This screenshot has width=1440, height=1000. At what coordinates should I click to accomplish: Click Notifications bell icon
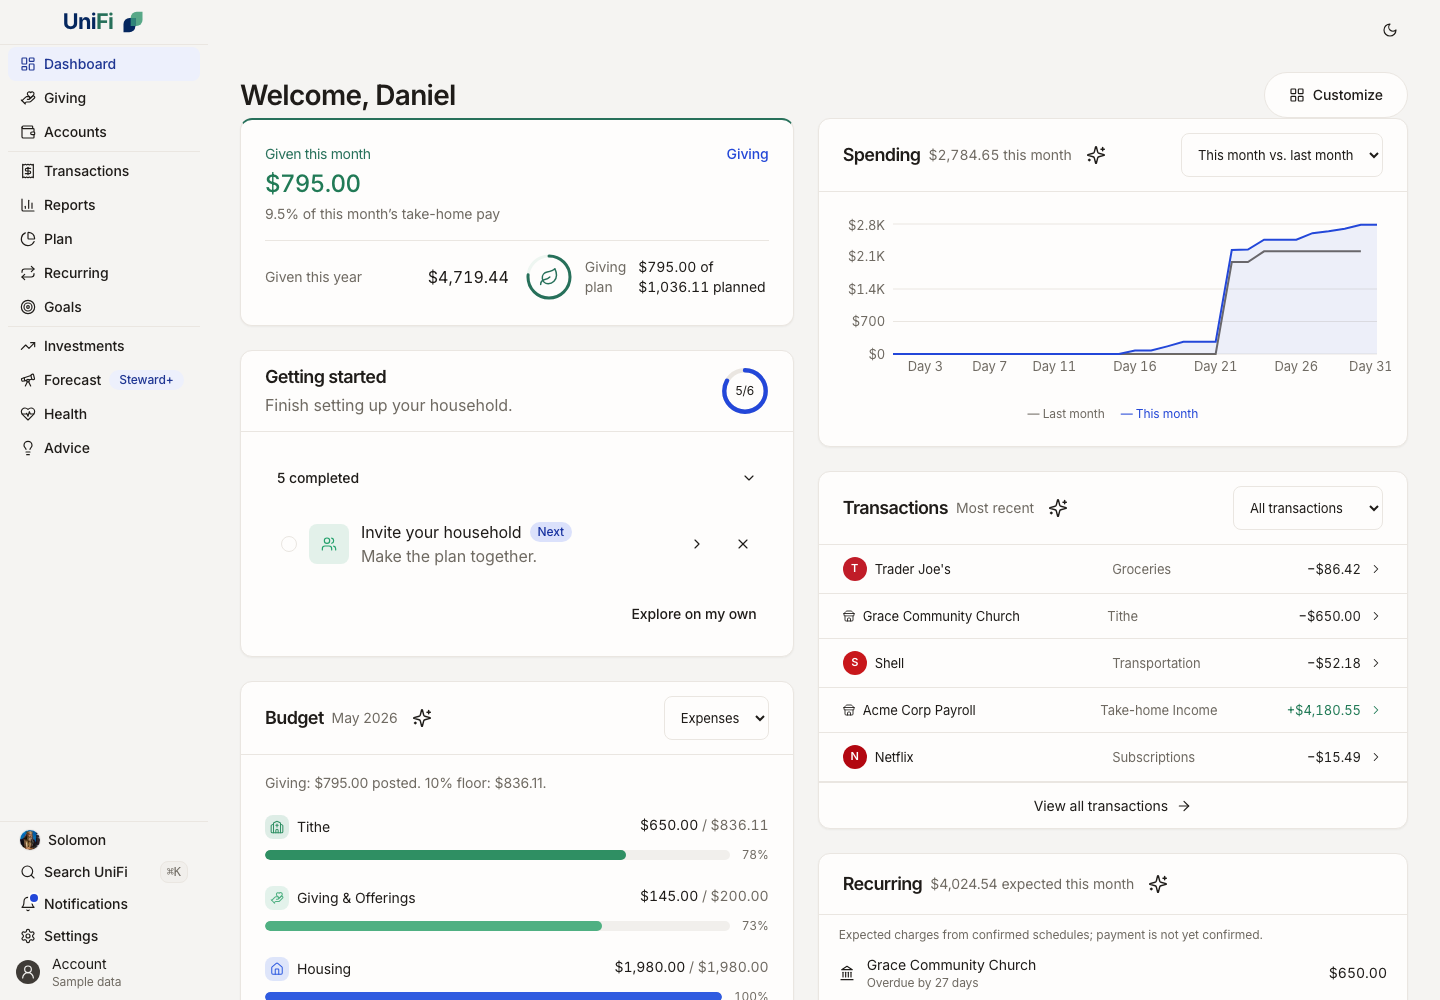(x=28, y=904)
